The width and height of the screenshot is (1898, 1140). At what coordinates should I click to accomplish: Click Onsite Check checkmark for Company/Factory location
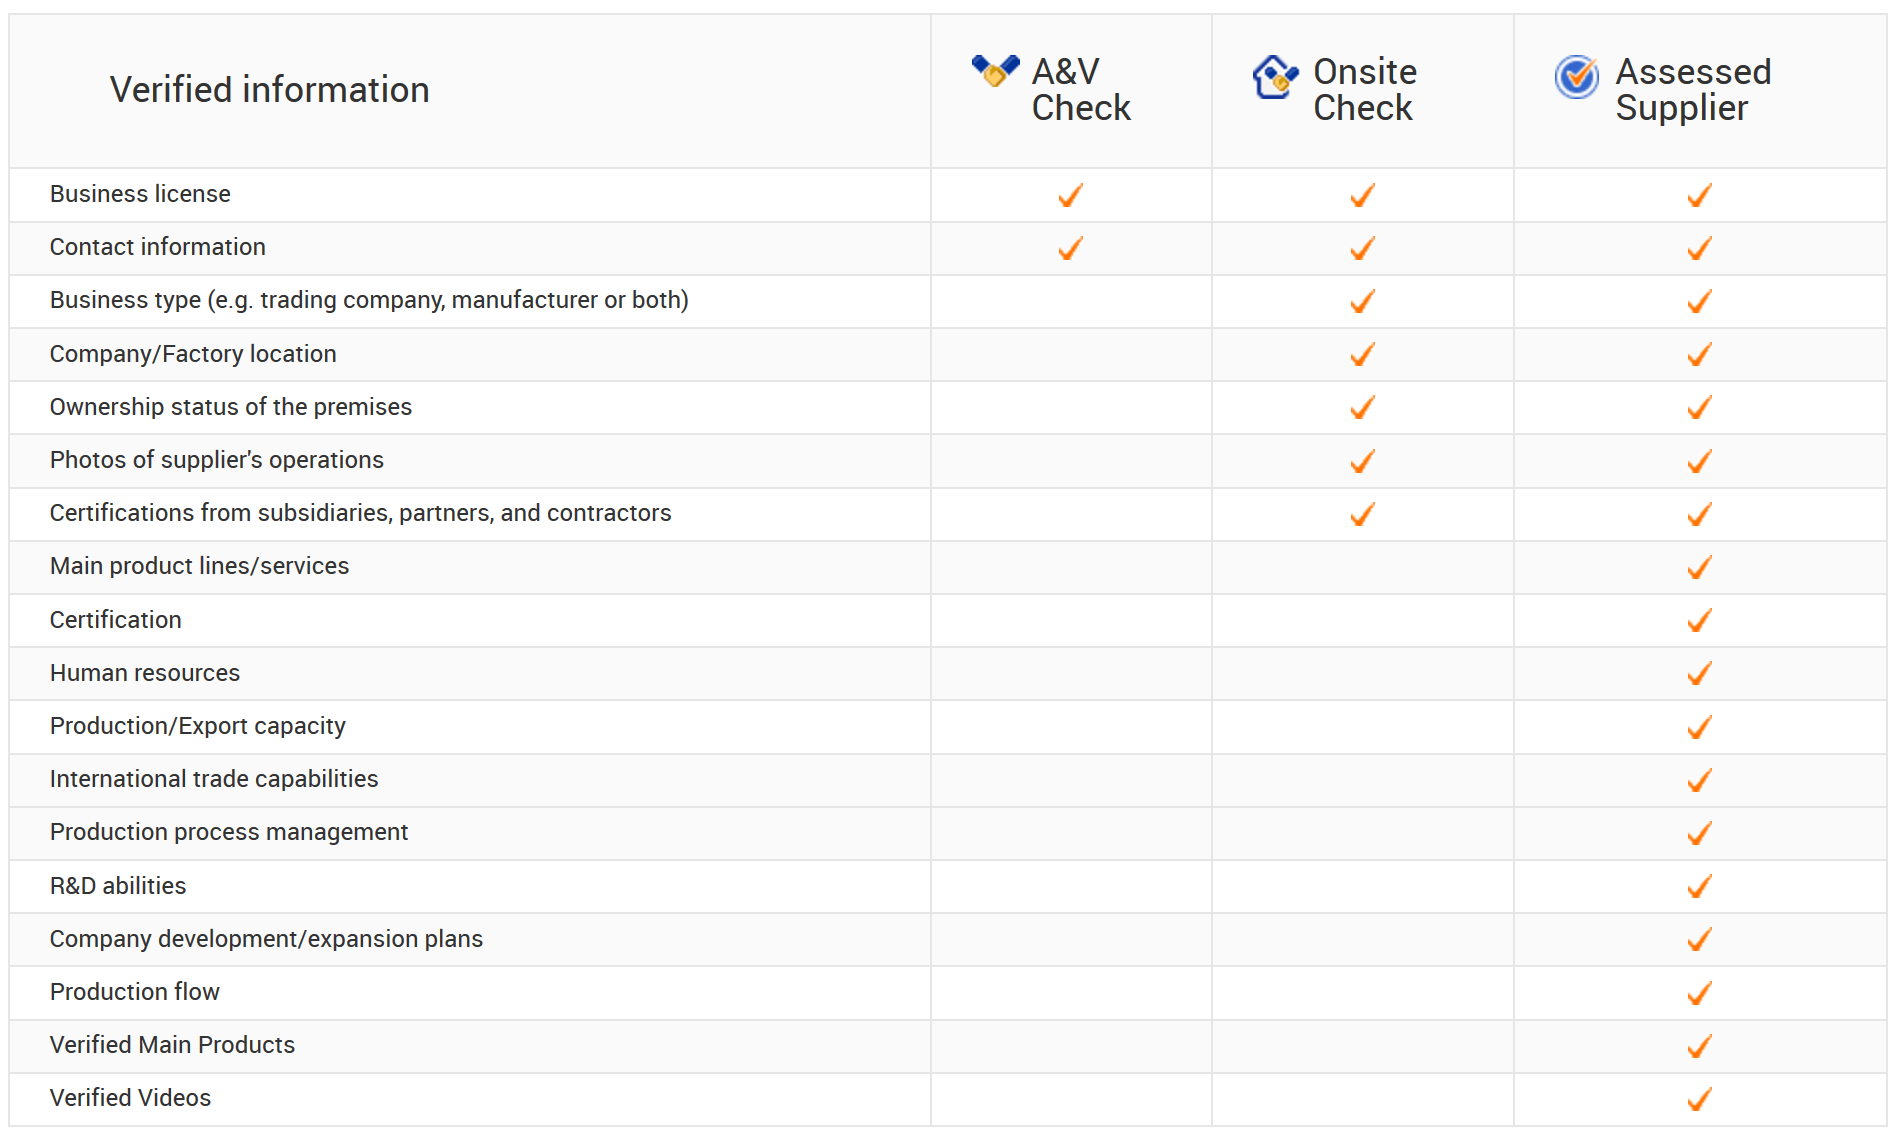tap(1362, 354)
